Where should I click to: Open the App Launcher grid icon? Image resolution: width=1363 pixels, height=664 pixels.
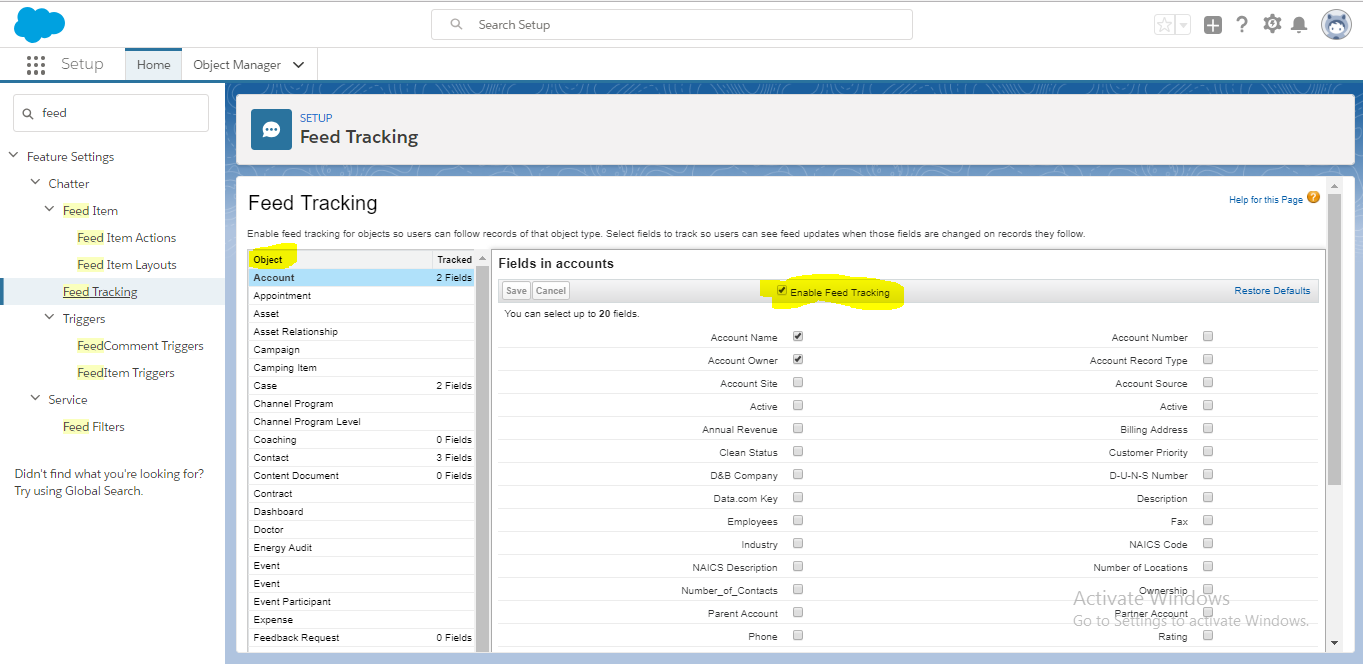(x=36, y=65)
